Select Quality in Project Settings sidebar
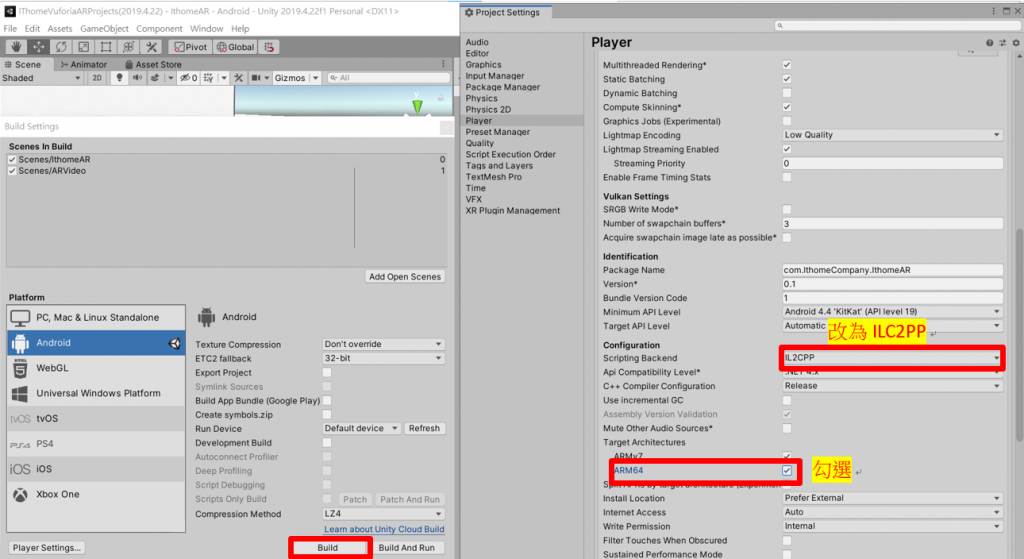The image size is (1024, 559). click(480, 143)
